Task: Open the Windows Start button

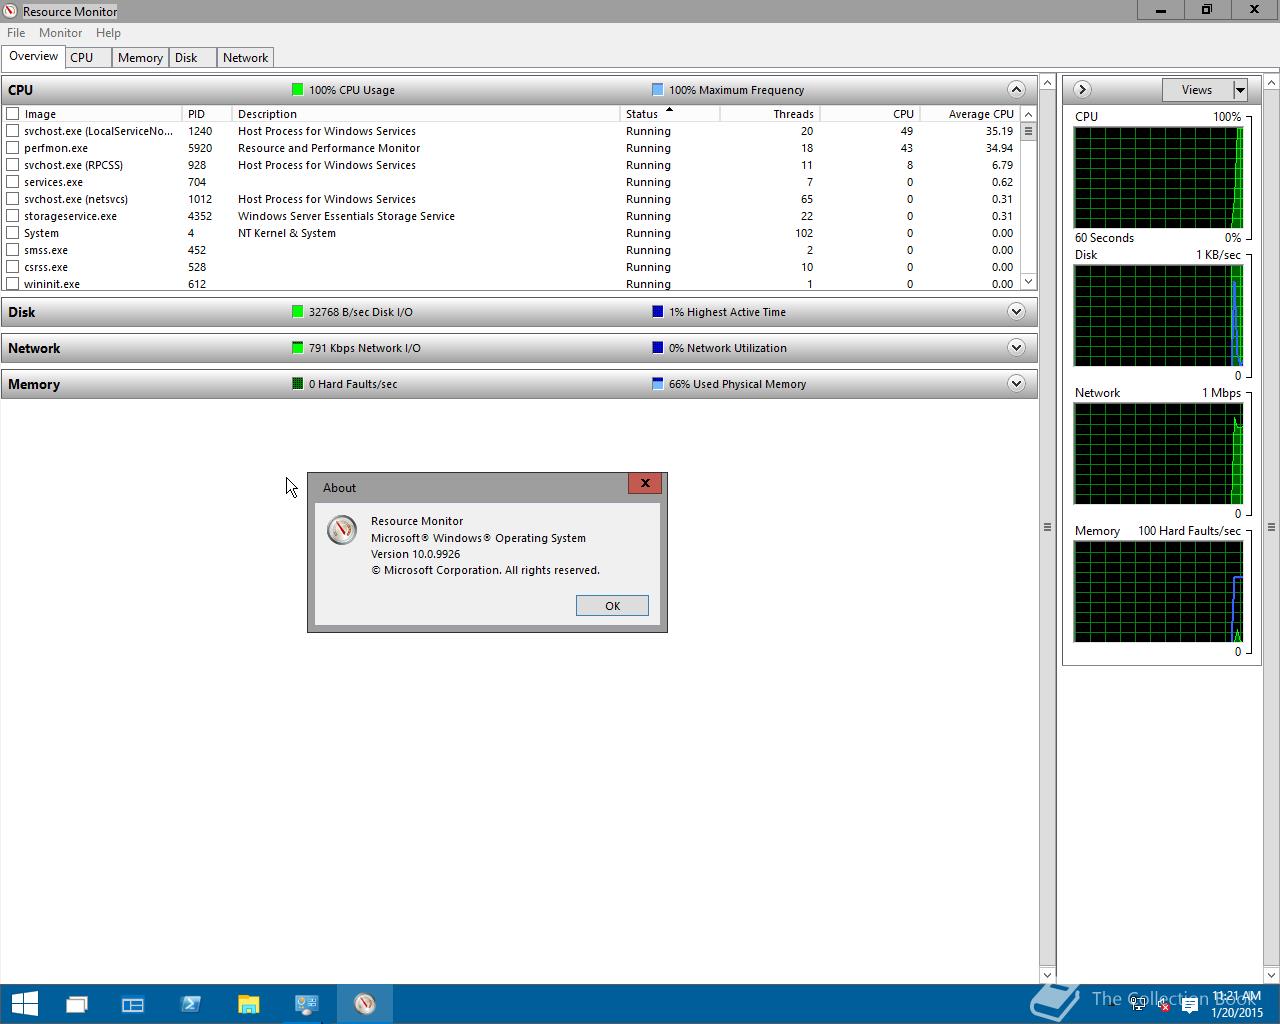Action: 24,1004
